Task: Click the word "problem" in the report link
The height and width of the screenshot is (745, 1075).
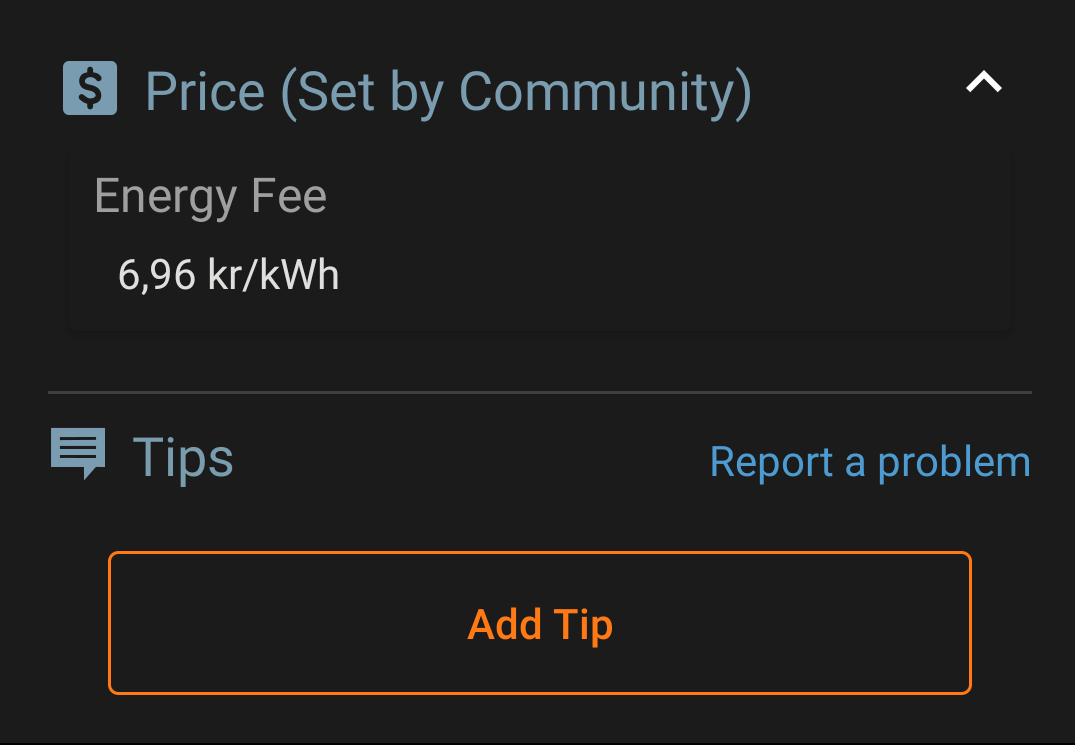Action: (953, 462)
